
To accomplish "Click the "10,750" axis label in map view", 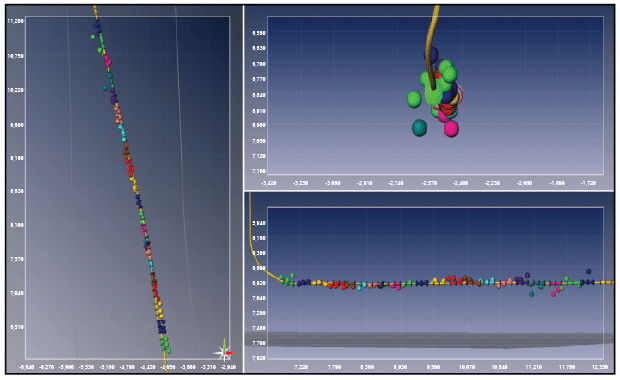I will (15, 56).
